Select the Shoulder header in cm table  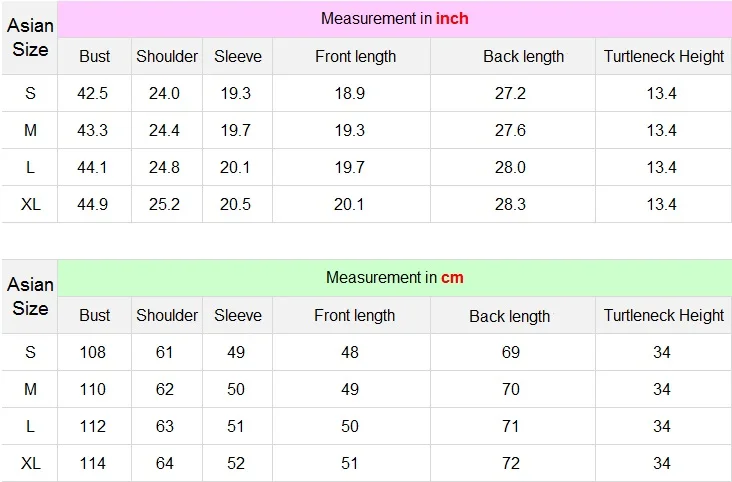tap(167, 315)
